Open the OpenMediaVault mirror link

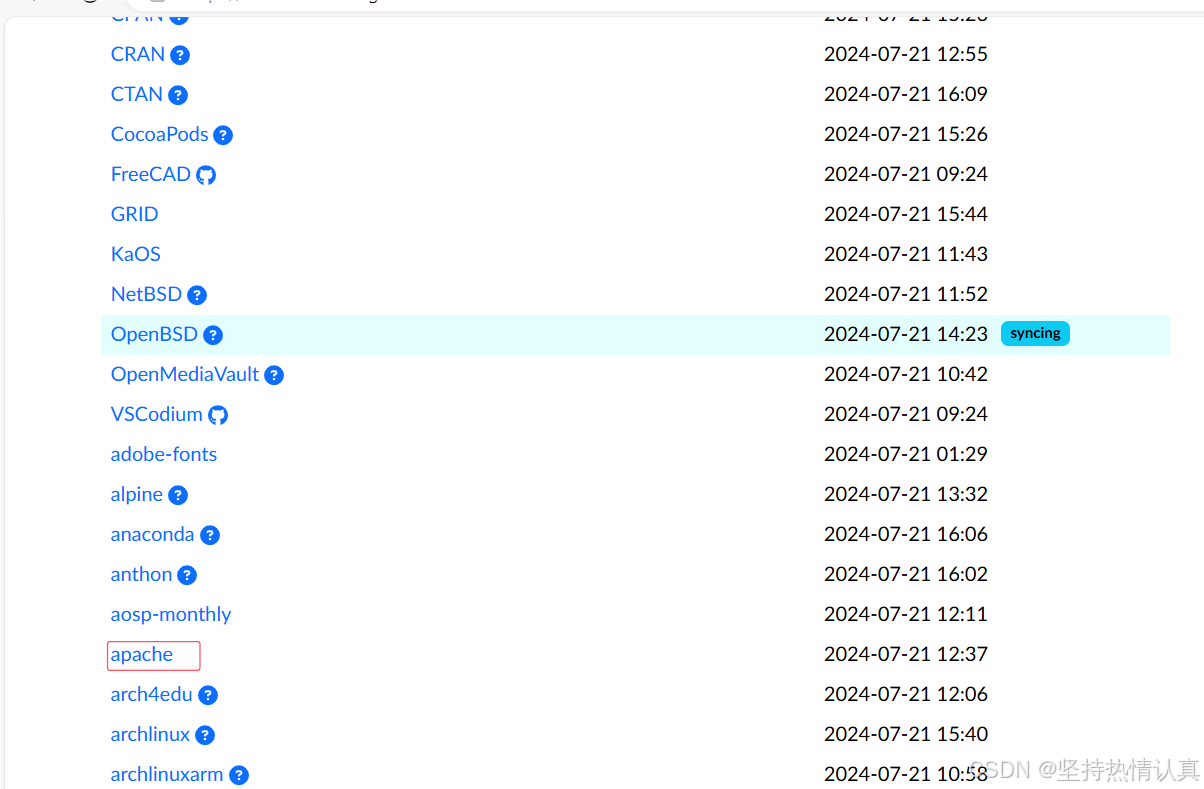(x=185, y=374)
